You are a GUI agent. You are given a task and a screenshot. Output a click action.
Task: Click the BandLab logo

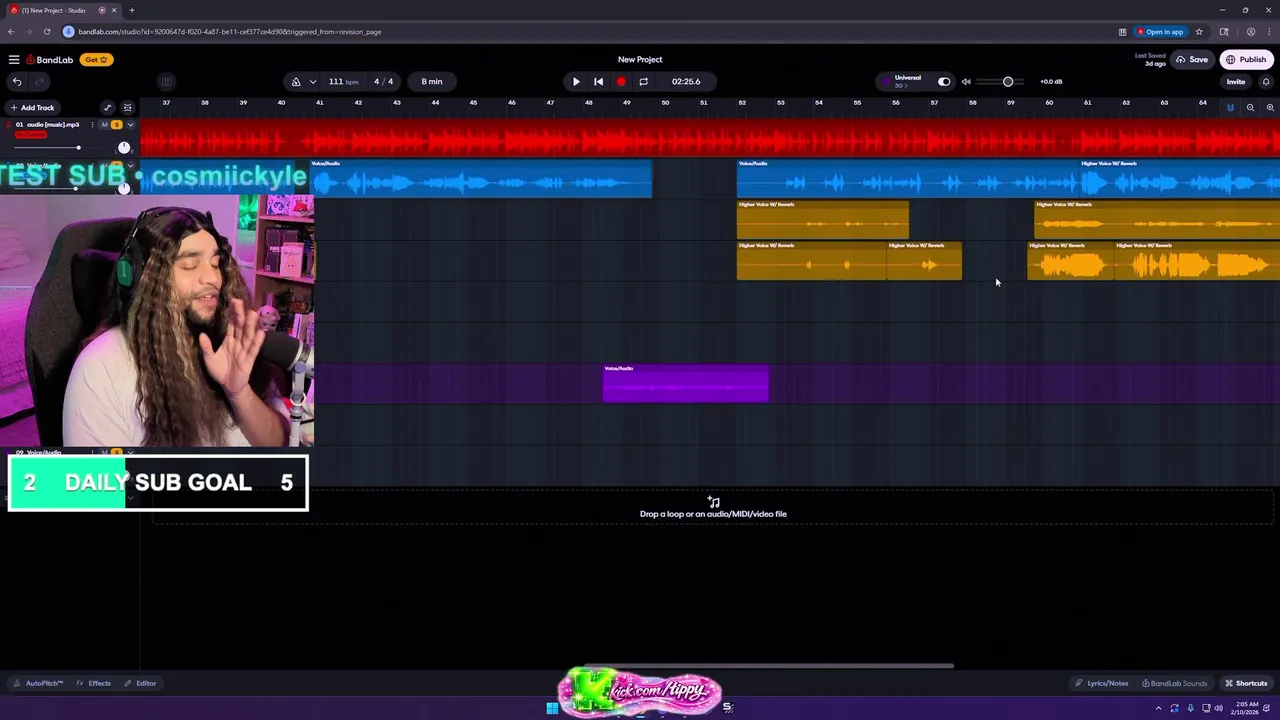(50, 60)
